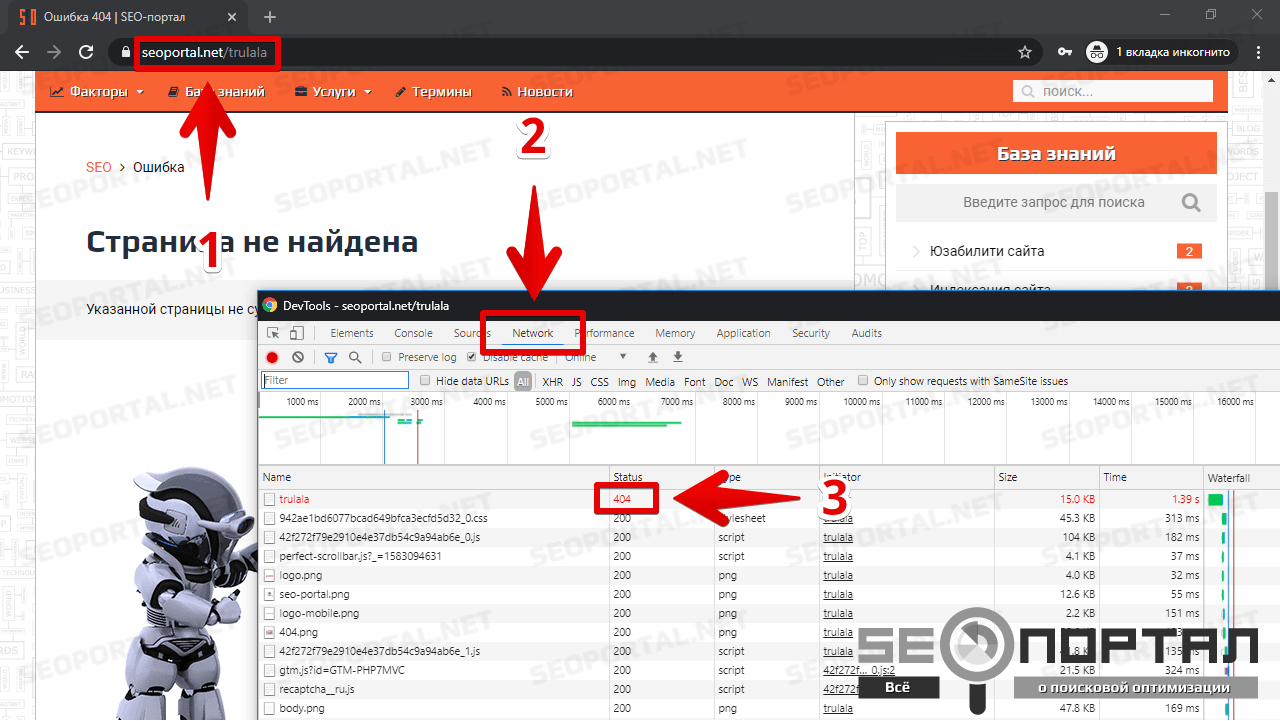Tick Only show requests with SameSite issues
The height and width of the screenshot is (721, 1280).
863,381
